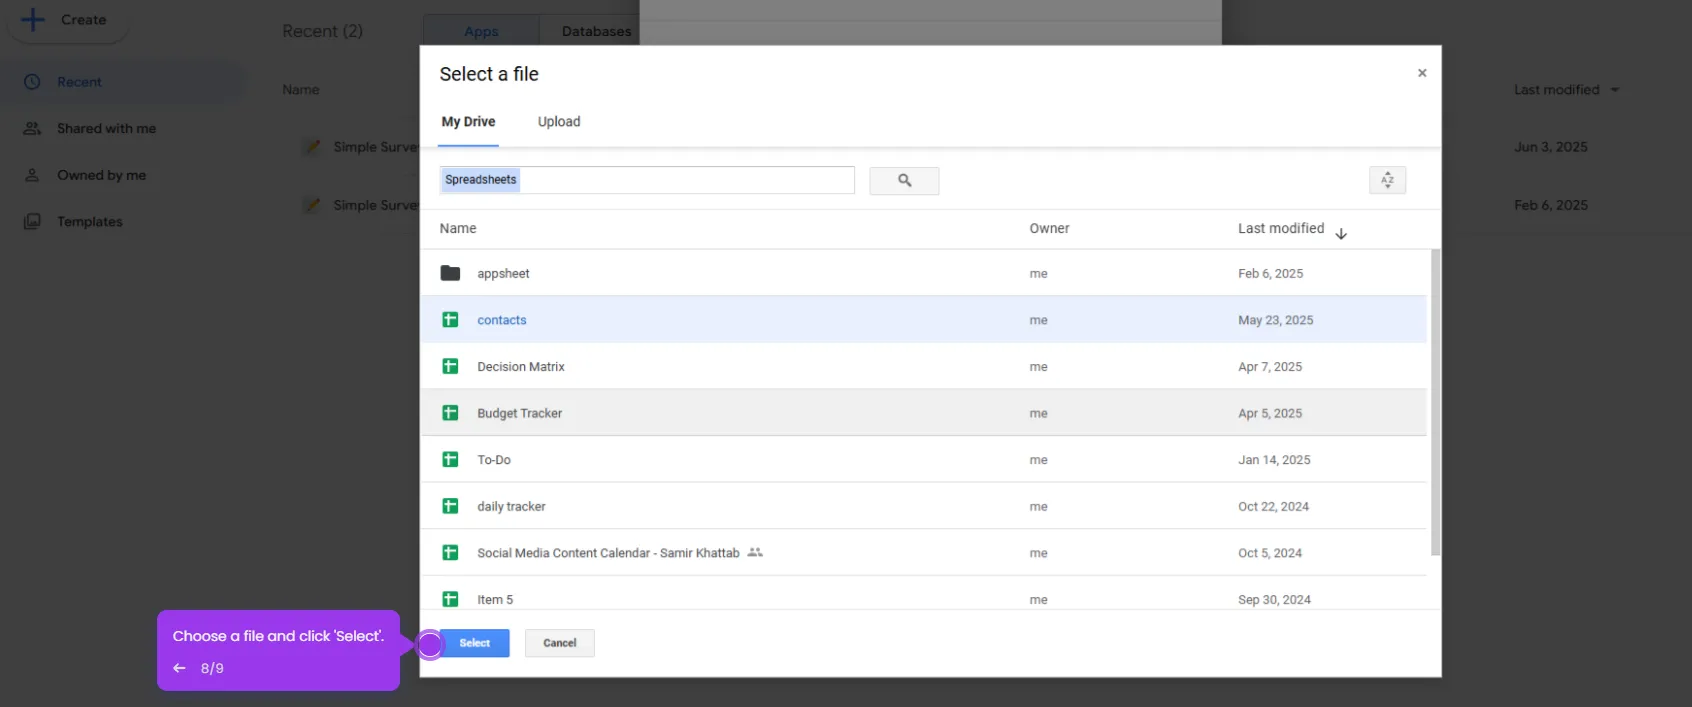
Task: Click the daily tracker spreadsheet icon
Action: click(450, 506)
